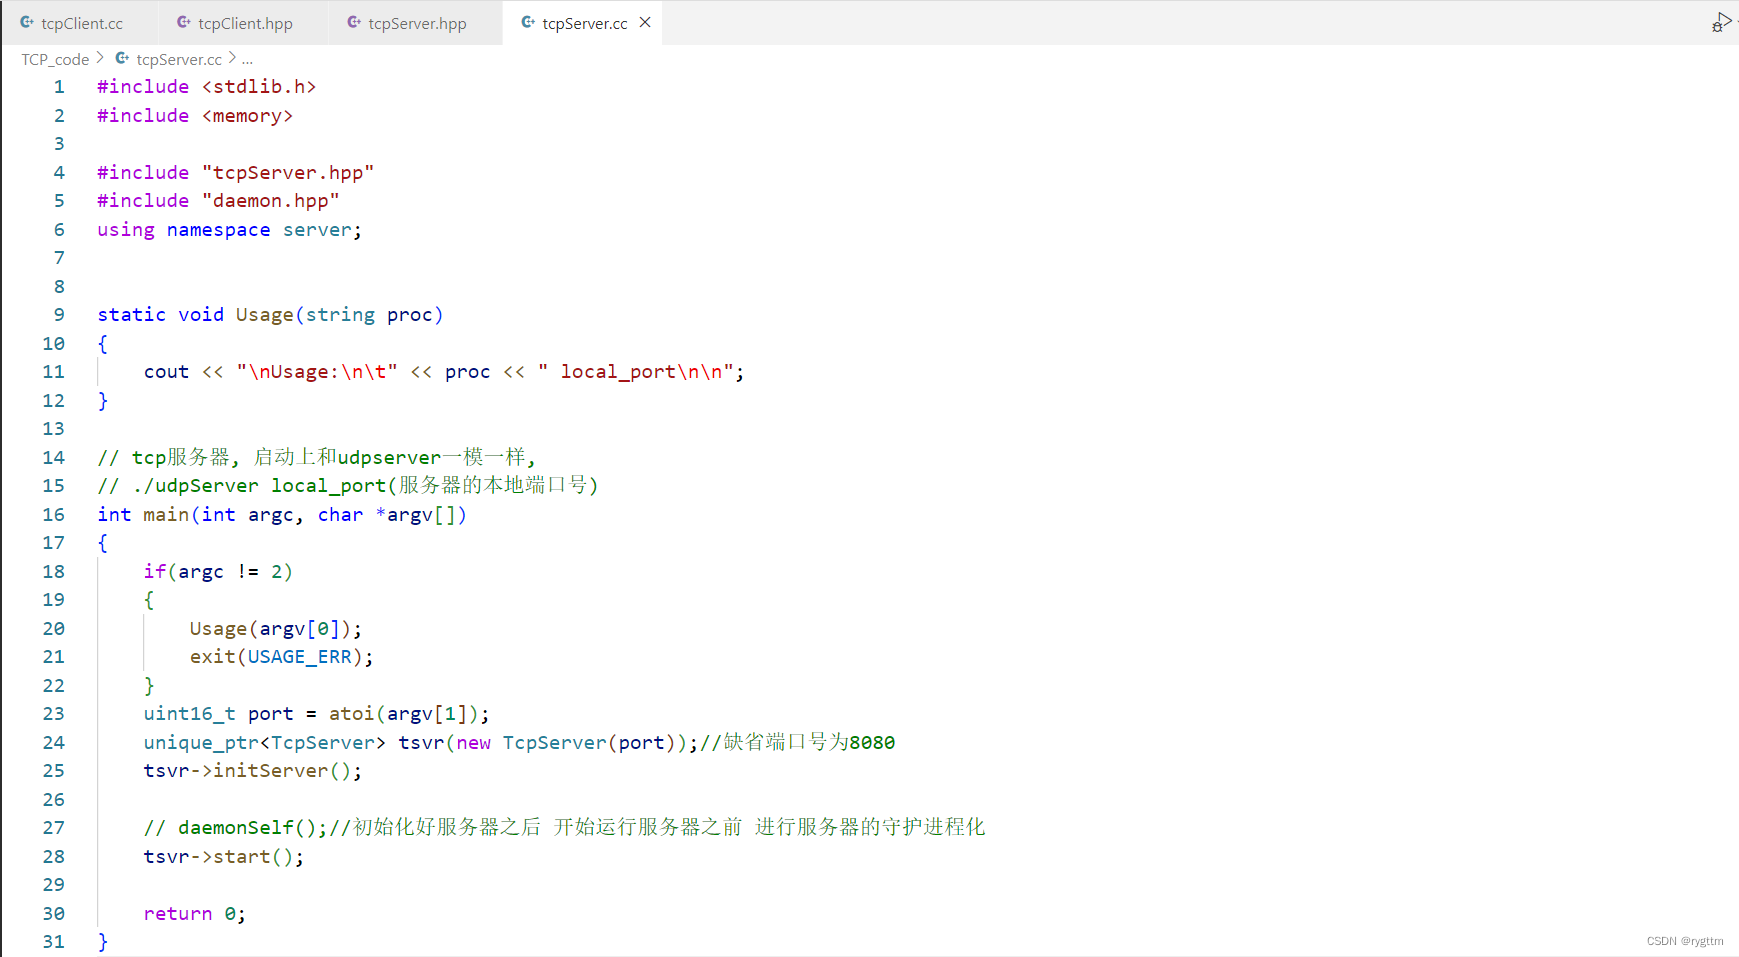Close the tcpServer.cc tab
Image resolution: width=1739 pixels, height=957 pixels.
(x=645, y=22)
